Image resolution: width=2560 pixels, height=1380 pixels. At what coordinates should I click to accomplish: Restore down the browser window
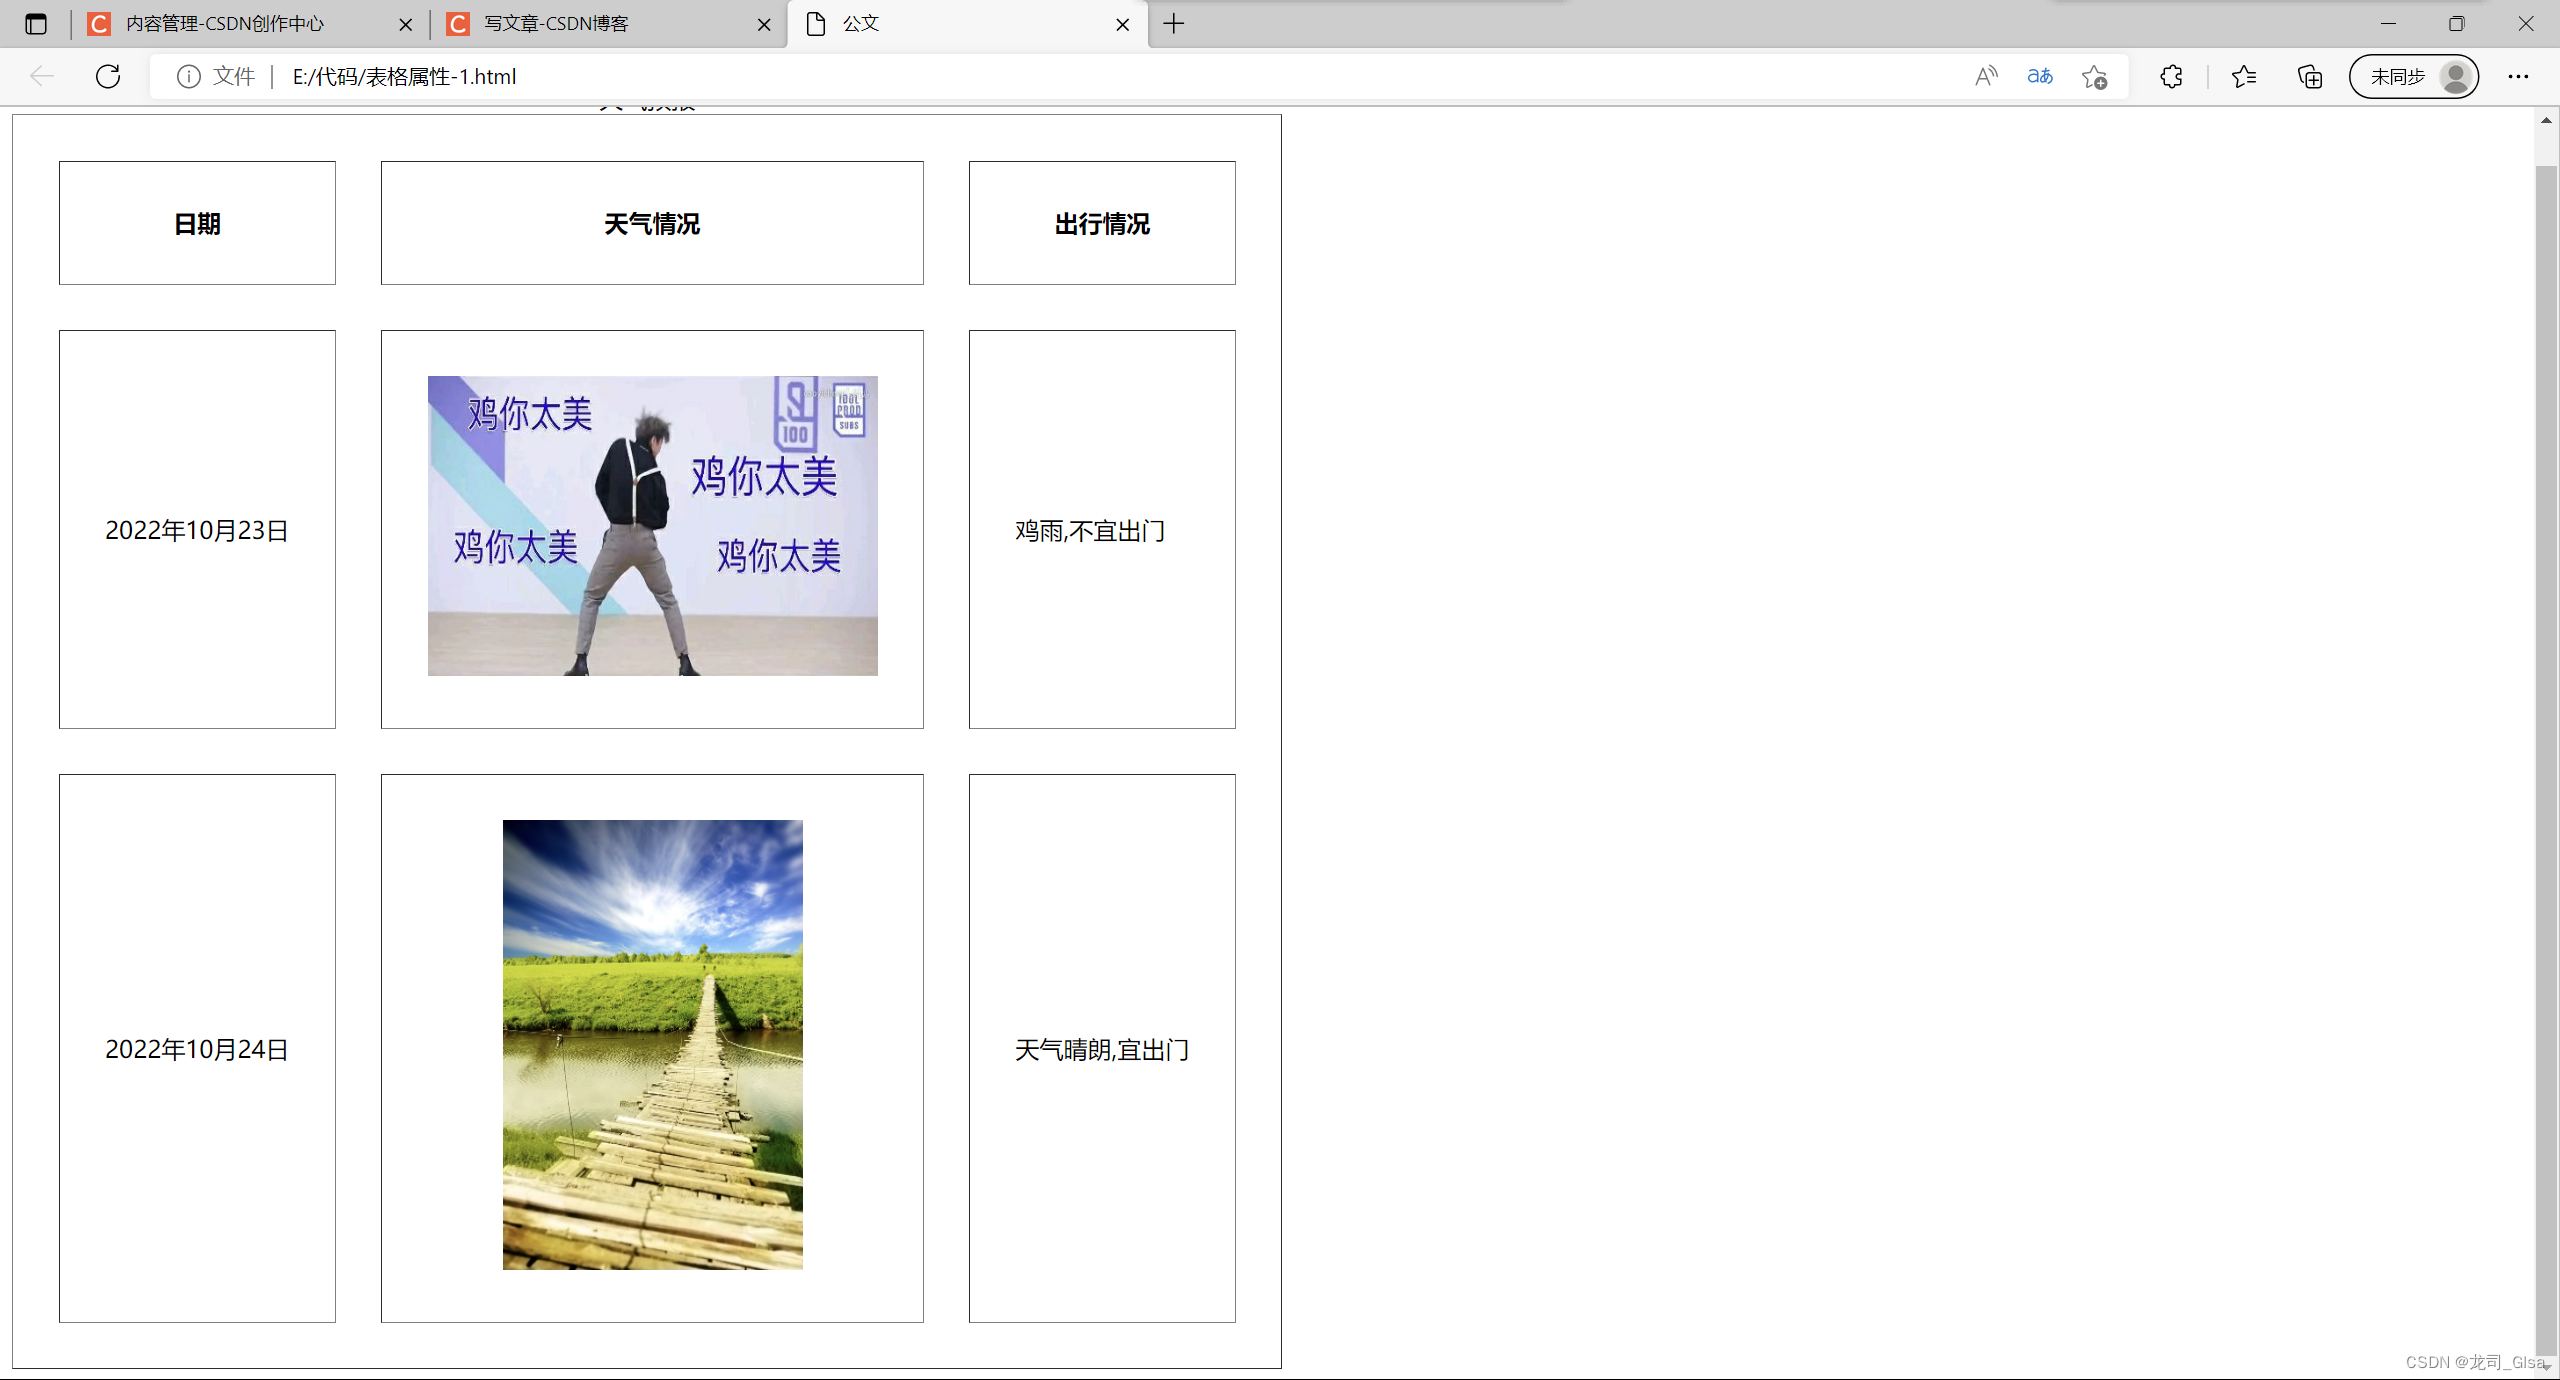(2456, 23)
